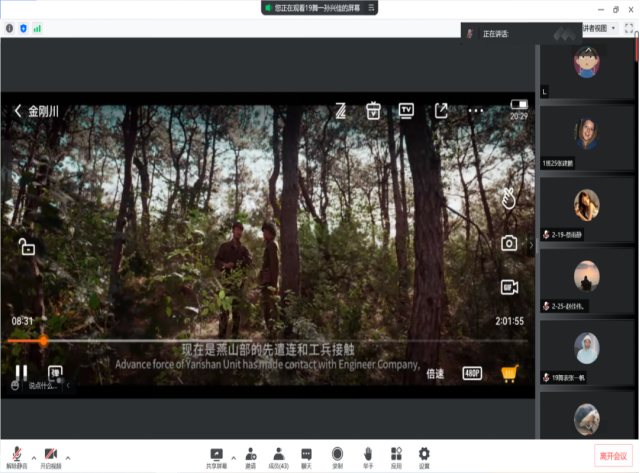
Task: Take a screenshot with the camera icon
Action: click(509, 243)
